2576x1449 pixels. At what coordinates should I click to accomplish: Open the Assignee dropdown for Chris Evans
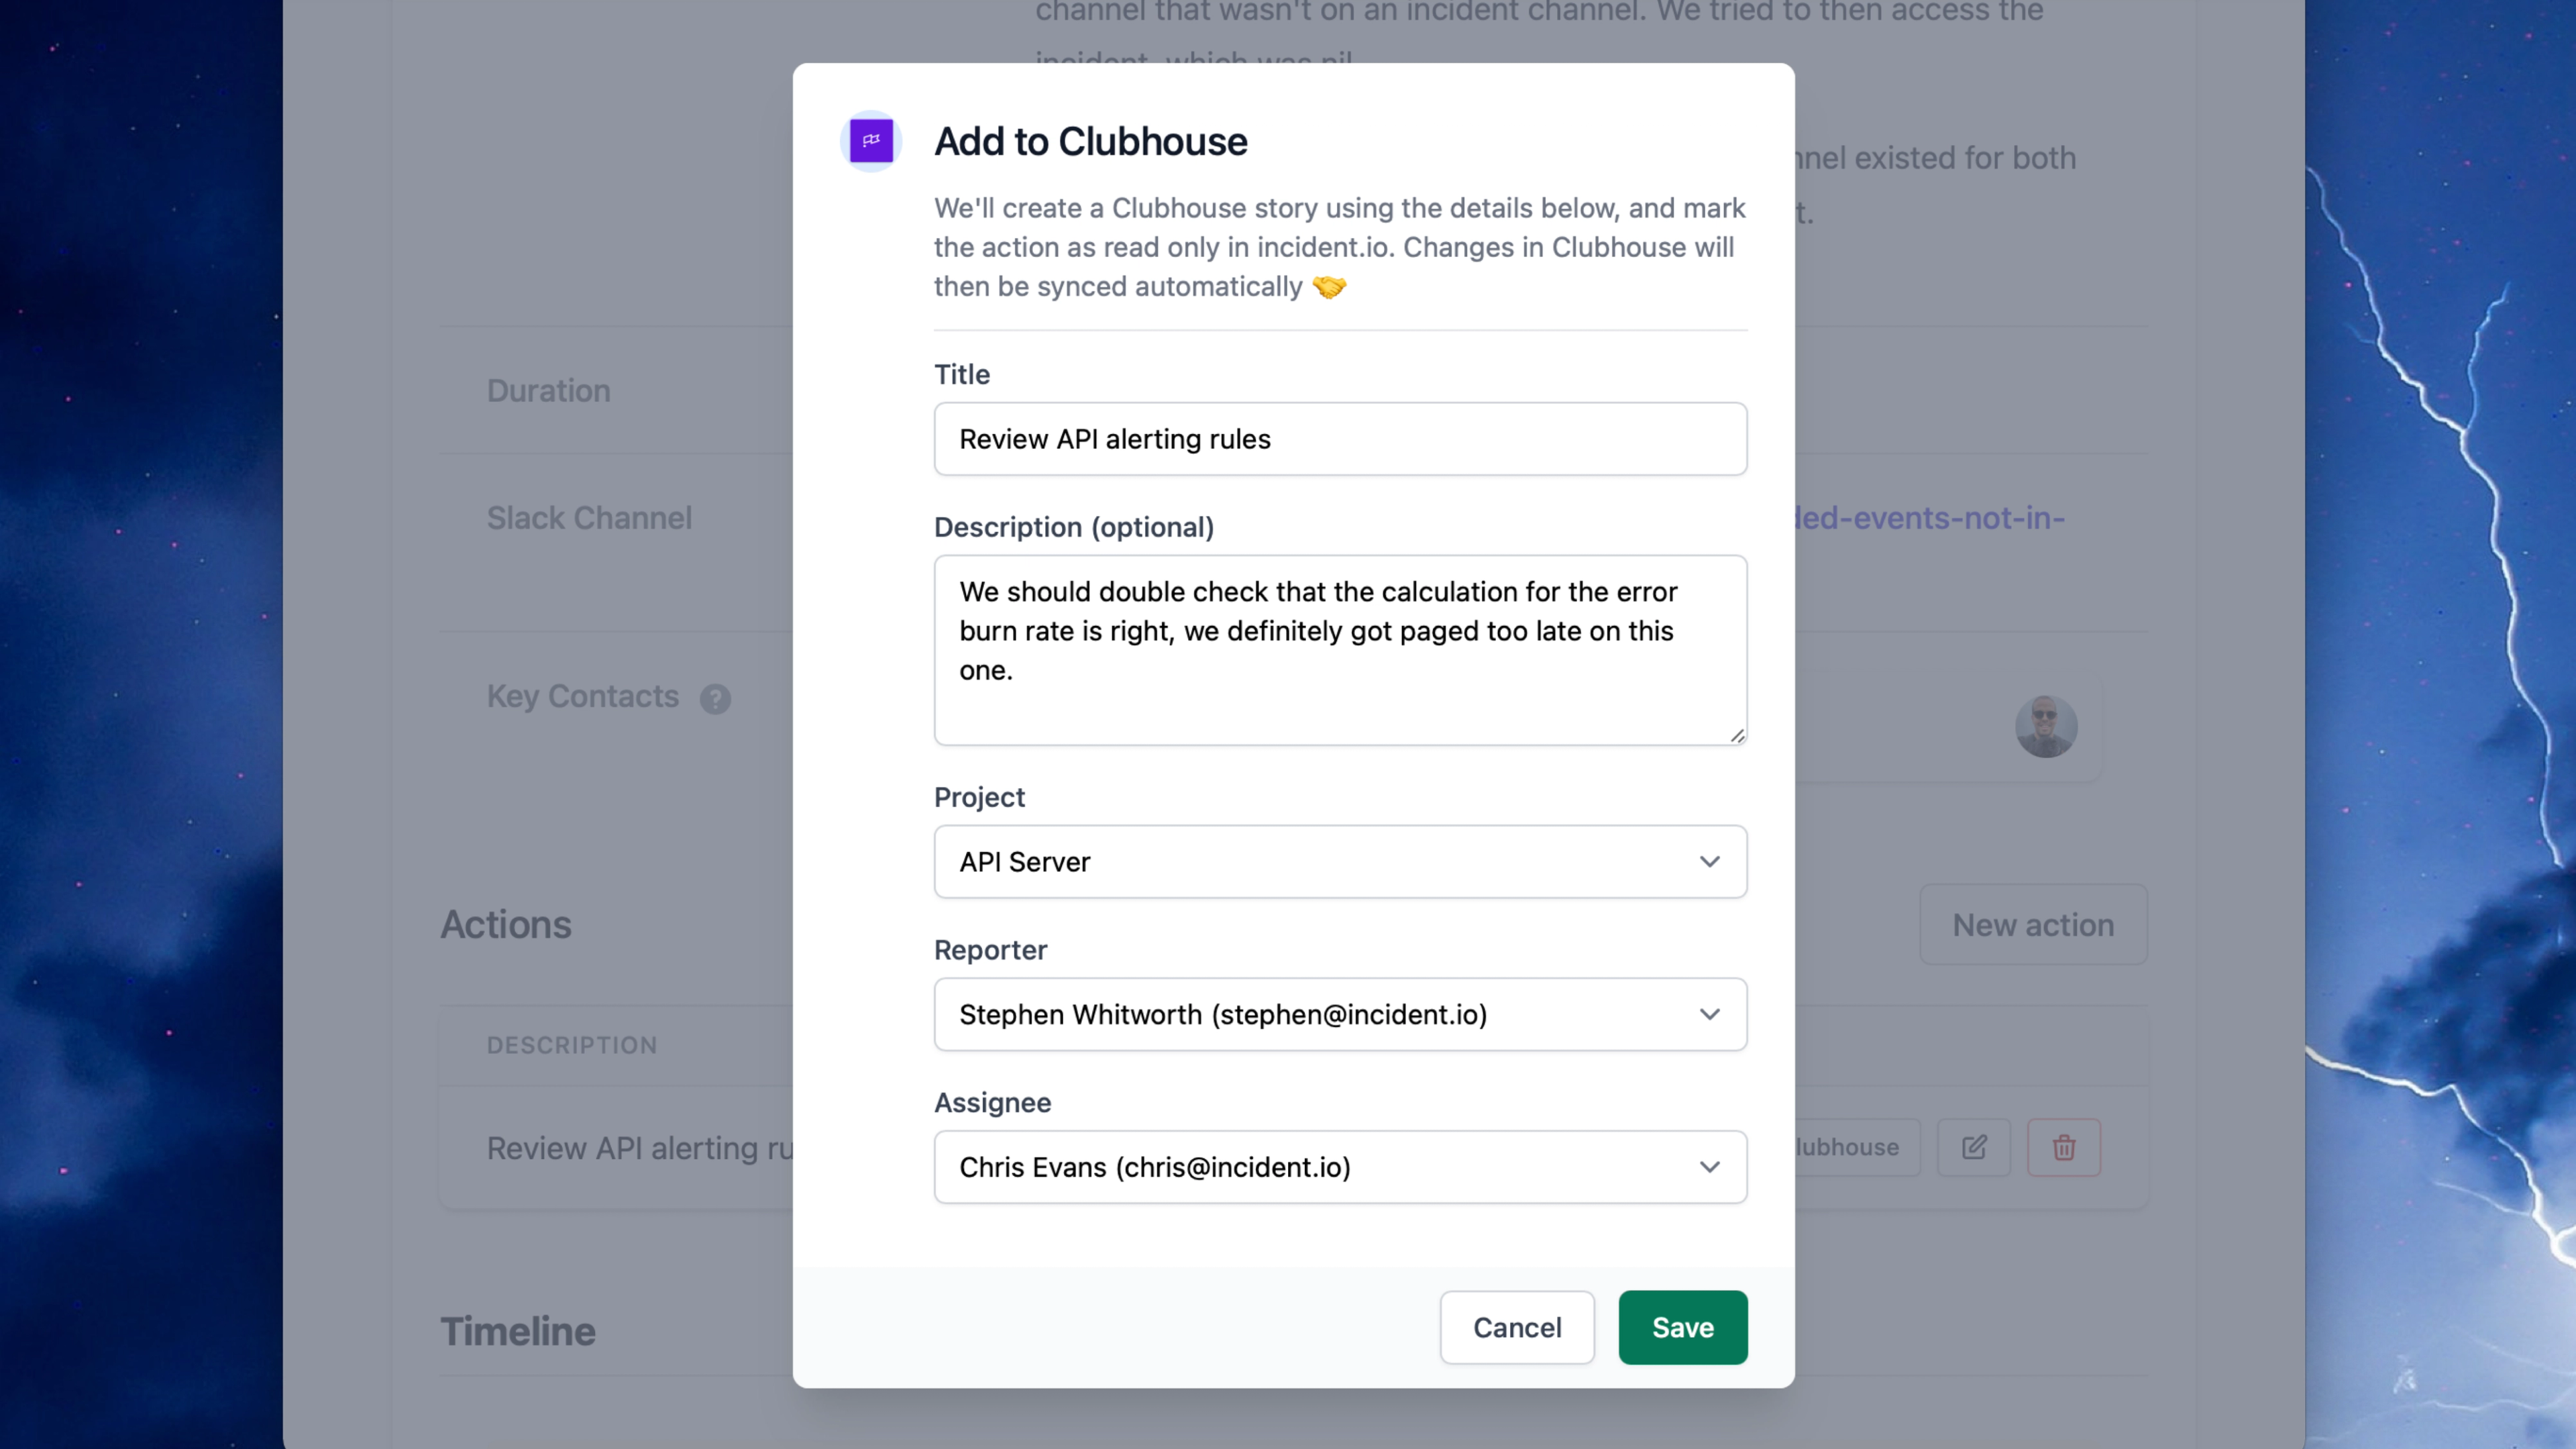(x=1340, y=1167)
